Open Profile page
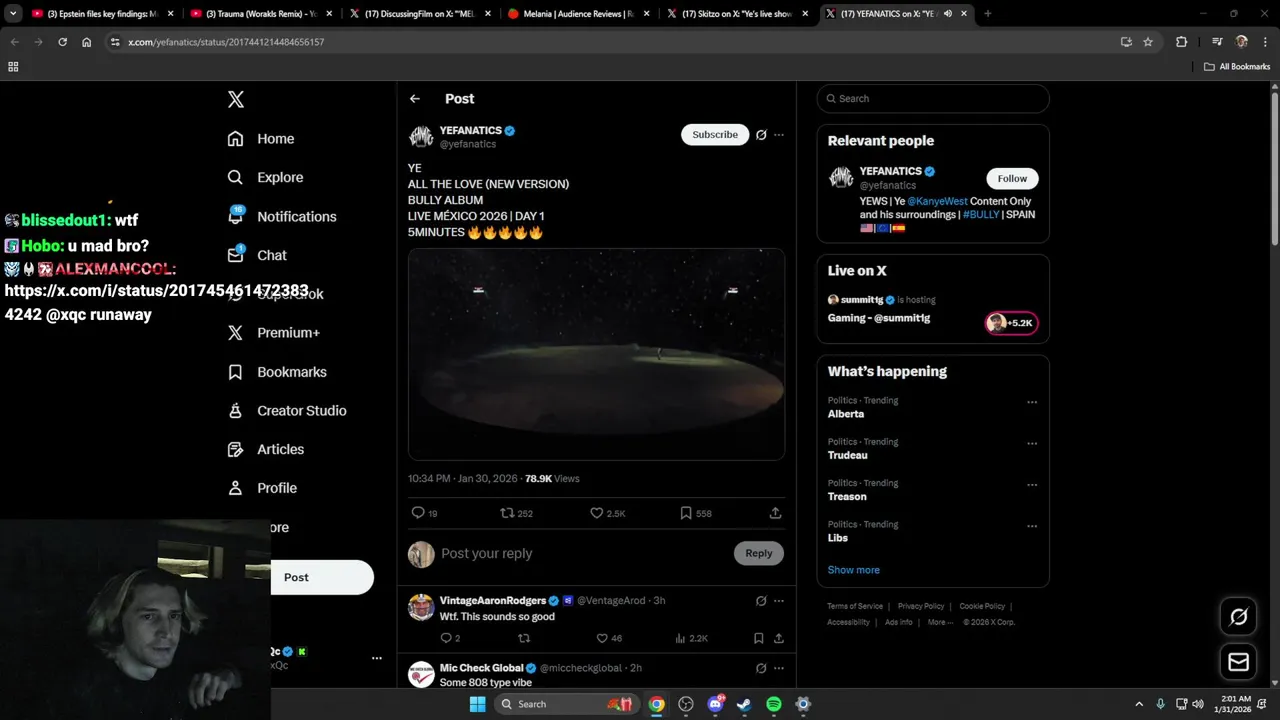Screen dimensions: 1280x720 pos(262,488)
